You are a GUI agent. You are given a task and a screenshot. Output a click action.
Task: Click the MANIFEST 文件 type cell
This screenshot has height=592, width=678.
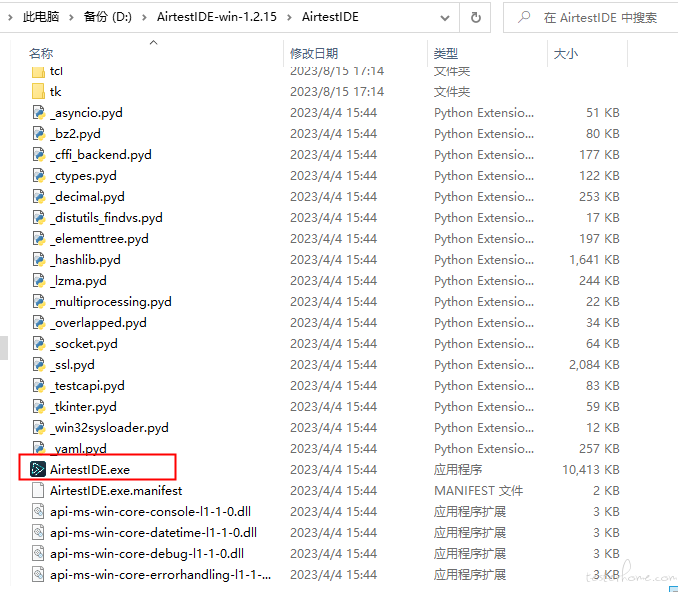click(478, 490)
